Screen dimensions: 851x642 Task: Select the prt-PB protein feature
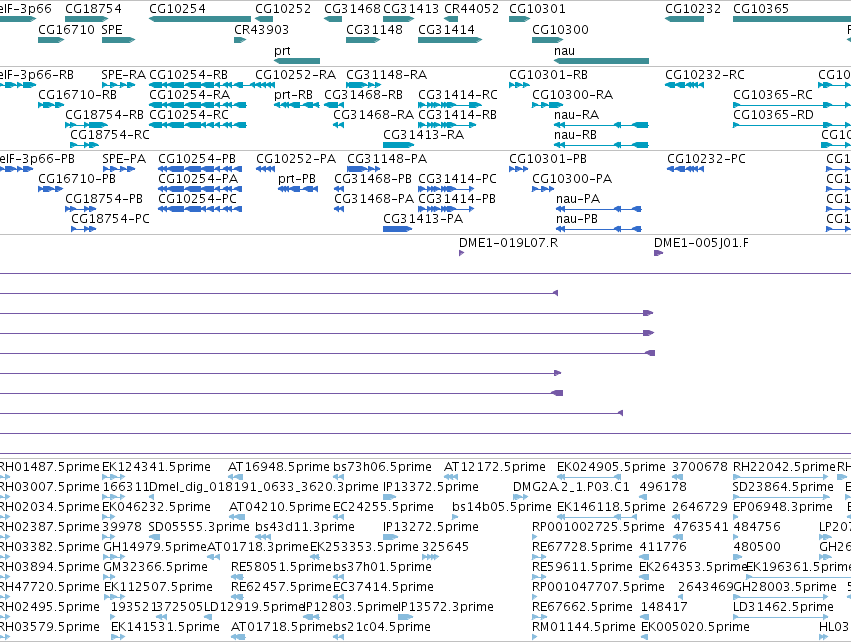(x=298, y=189)
